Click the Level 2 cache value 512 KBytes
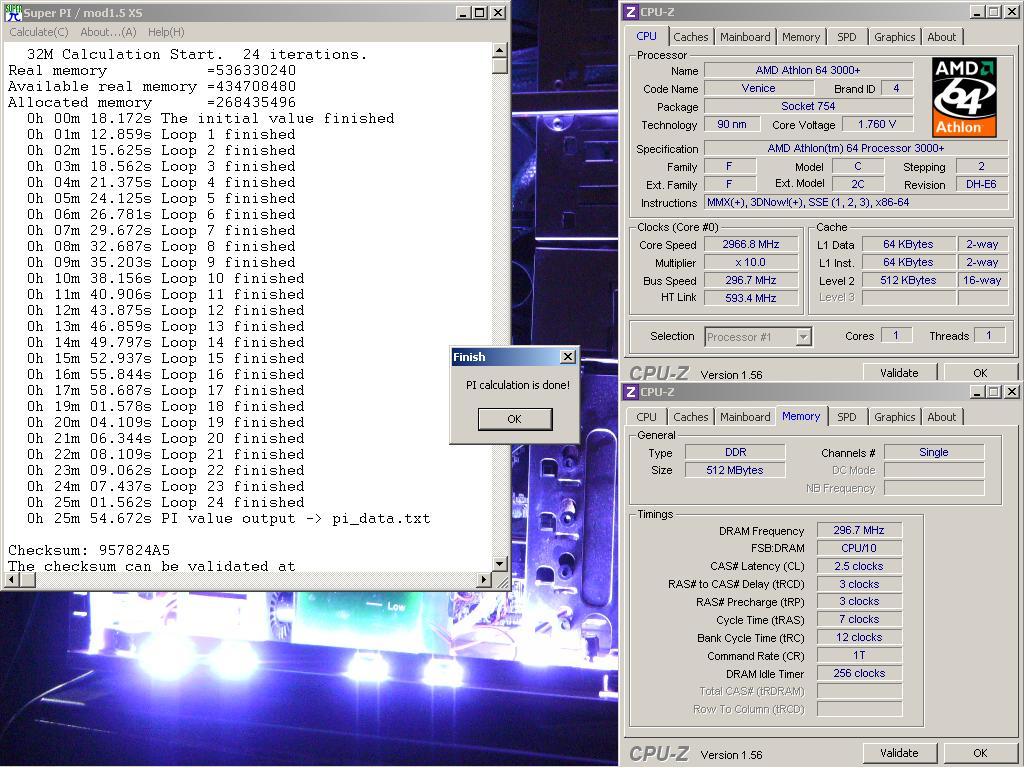 tap(908, 280)
